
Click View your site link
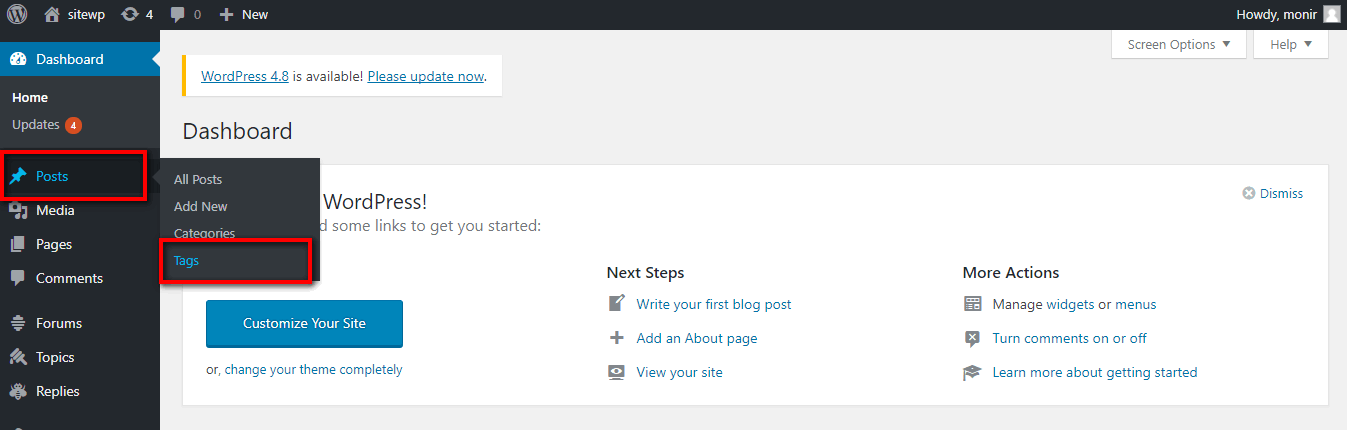point(679,372)
